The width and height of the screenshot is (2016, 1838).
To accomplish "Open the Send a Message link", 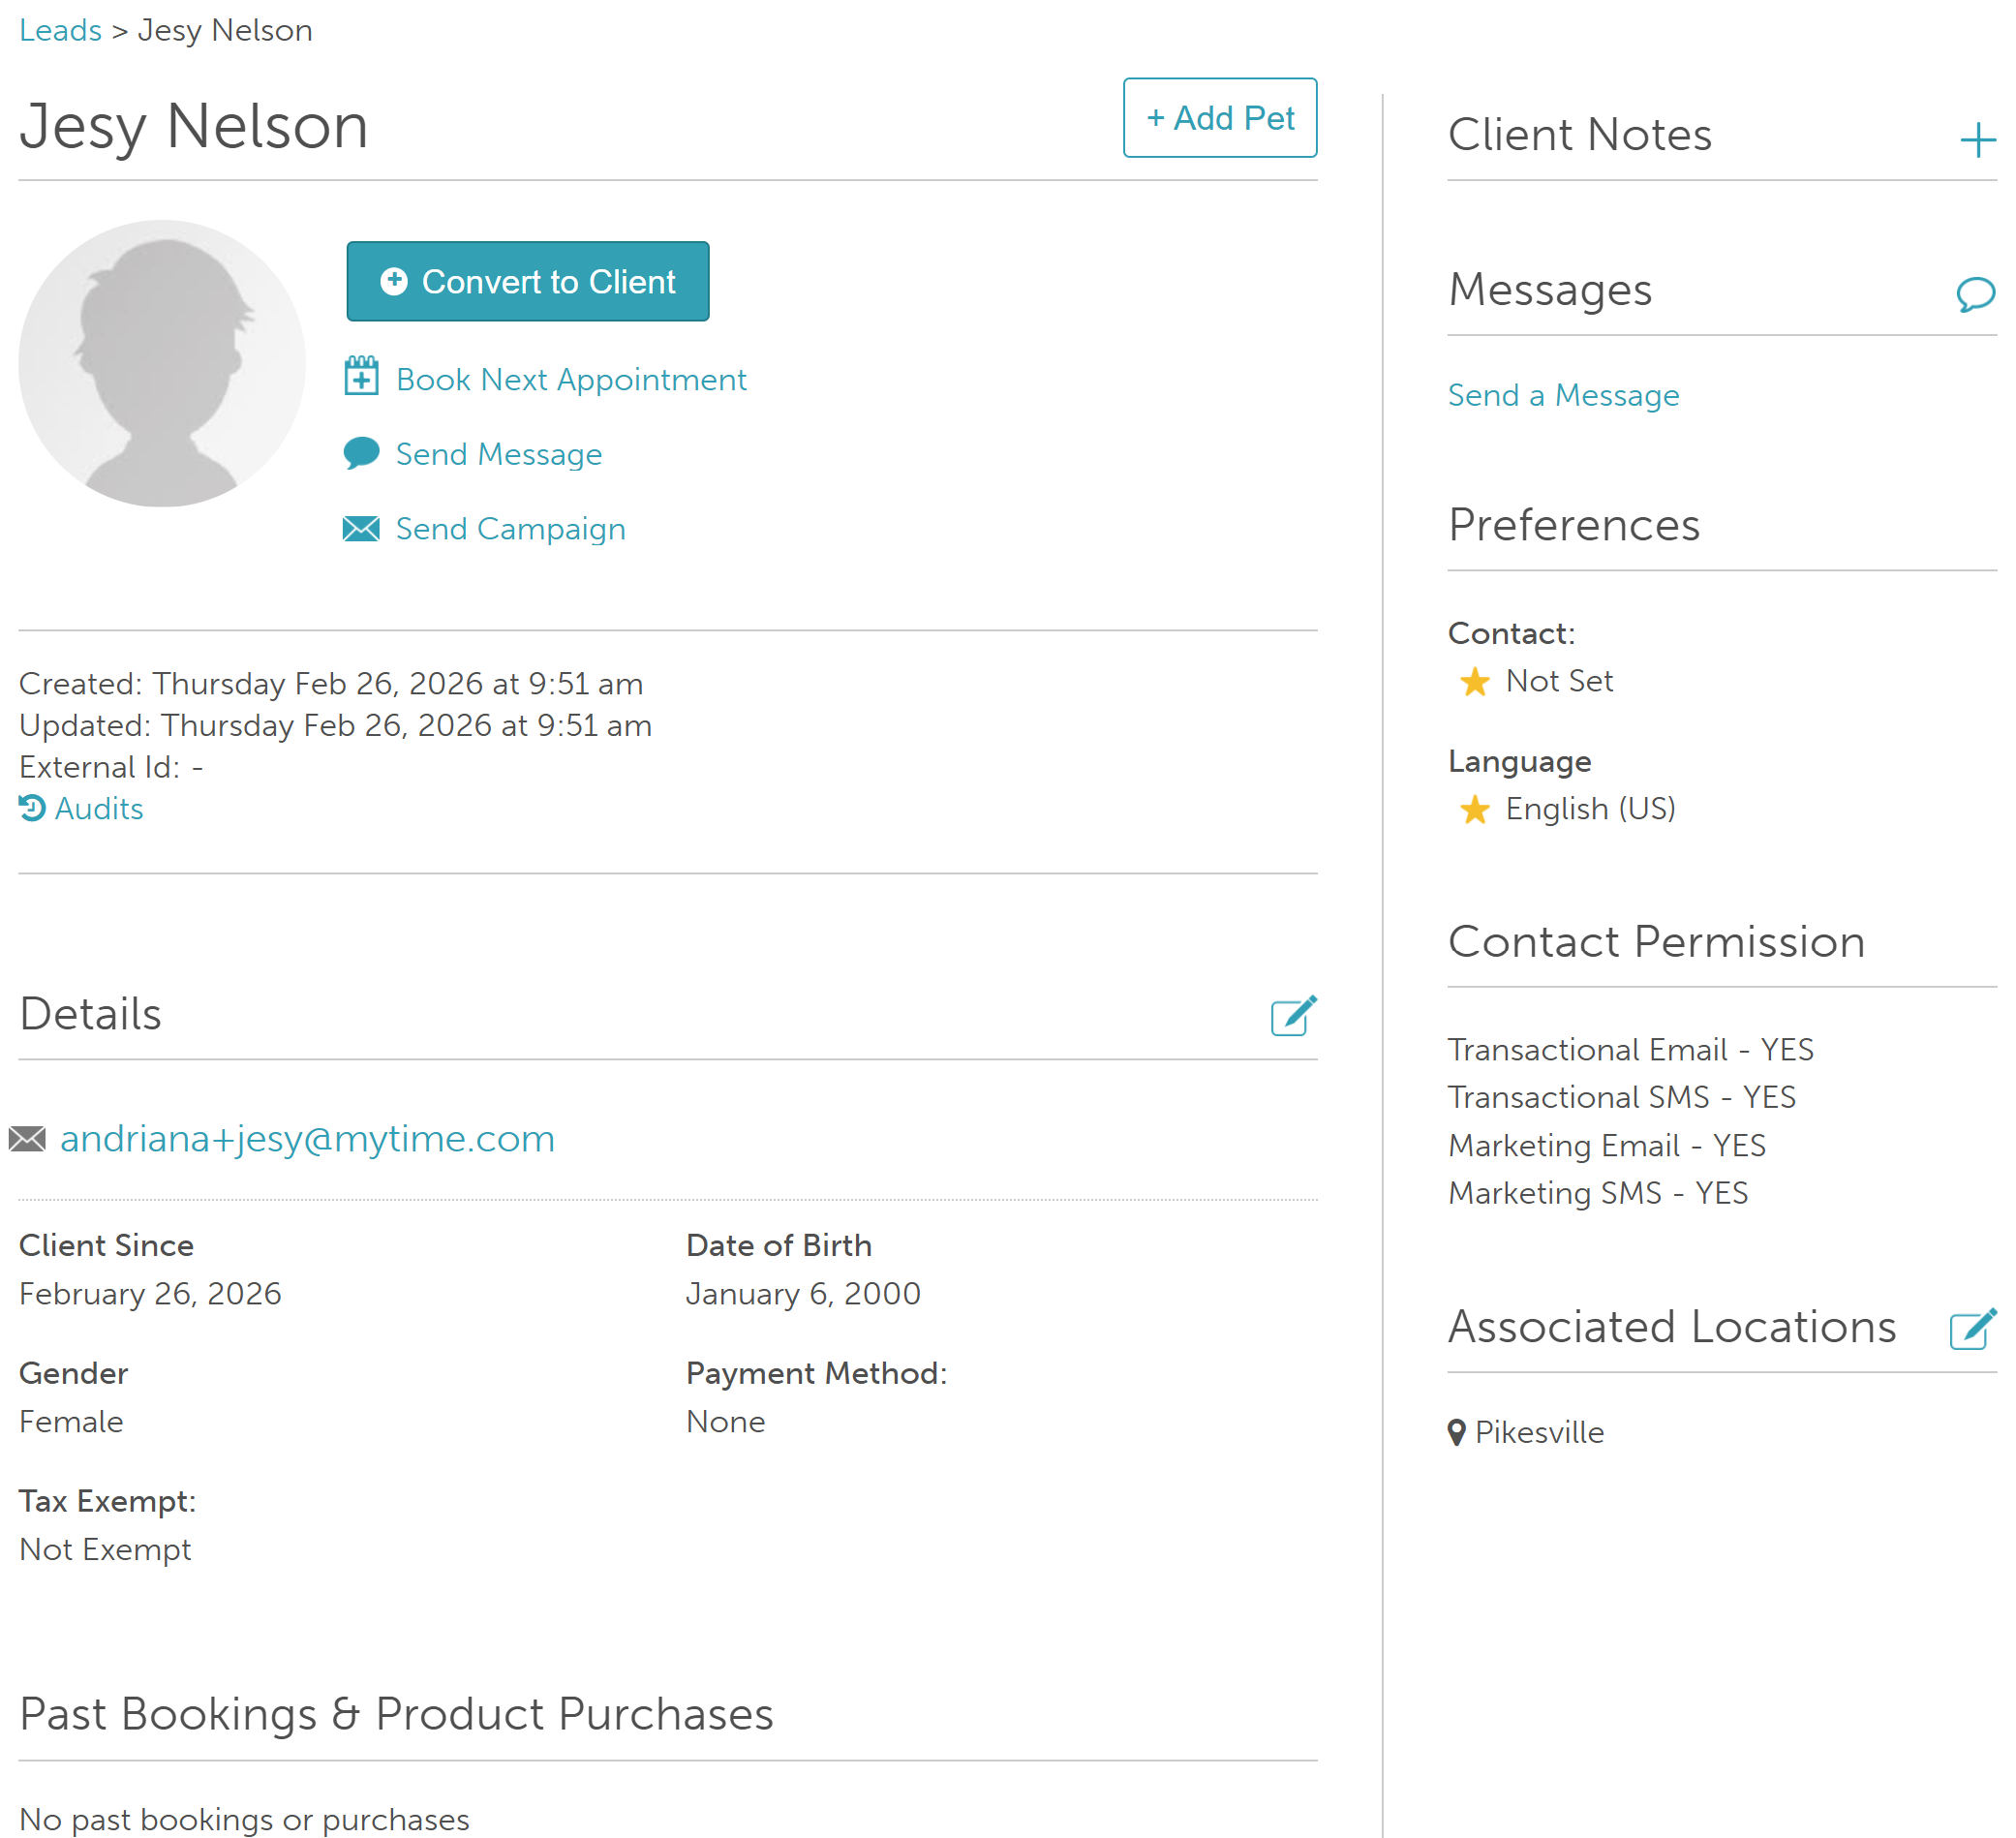I will (x=1563, y=396).
